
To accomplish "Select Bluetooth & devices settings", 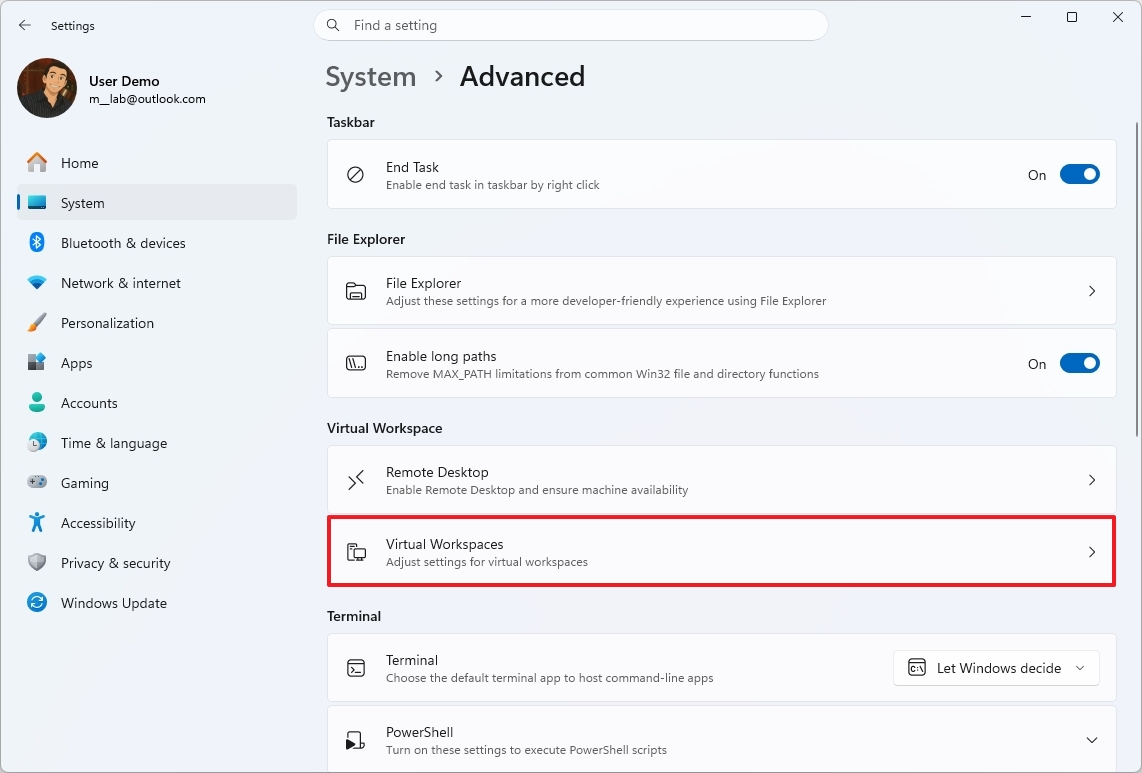I will tap(123, 242).
